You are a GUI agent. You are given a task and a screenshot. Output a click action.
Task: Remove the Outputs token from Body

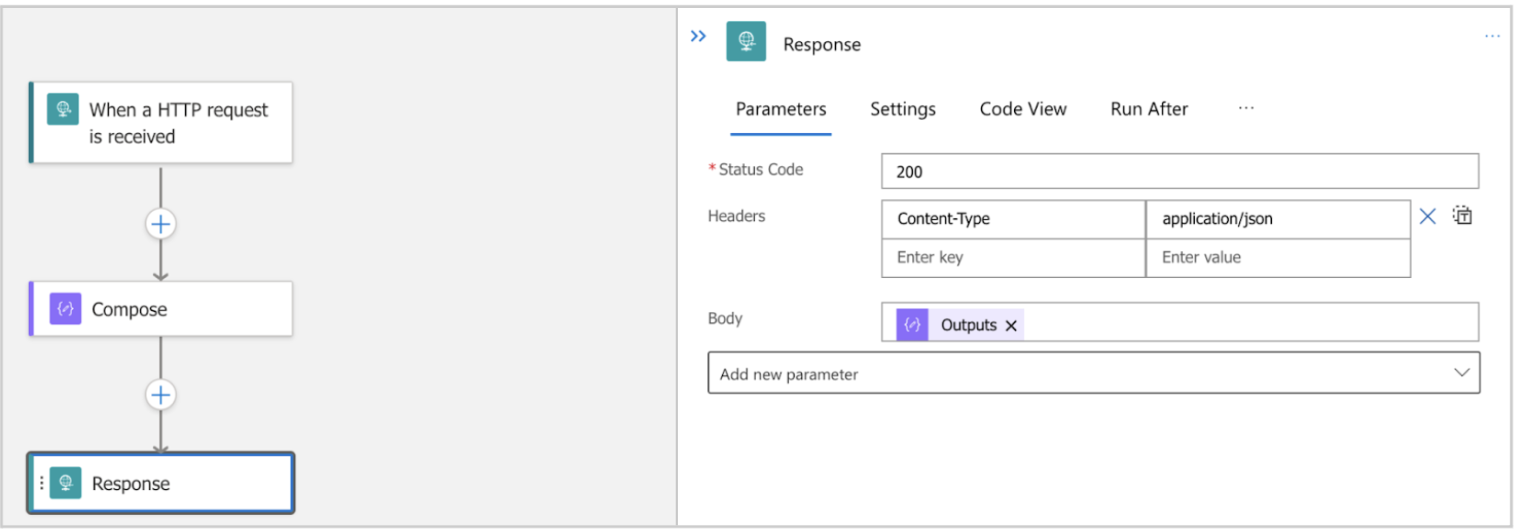point(1011,325)
